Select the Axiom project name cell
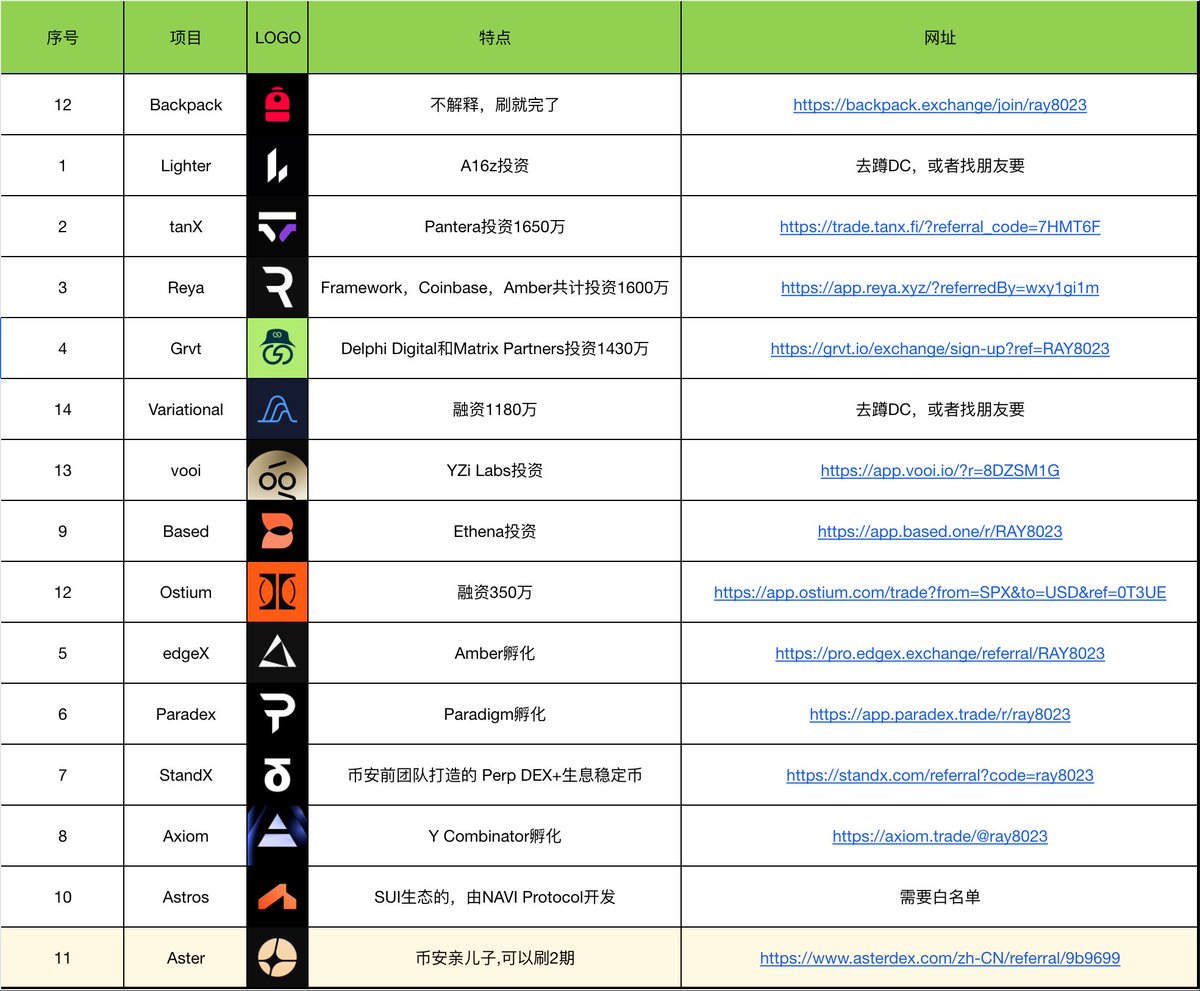The width and height of the screenshot is (1200, 991). point(185,837)
